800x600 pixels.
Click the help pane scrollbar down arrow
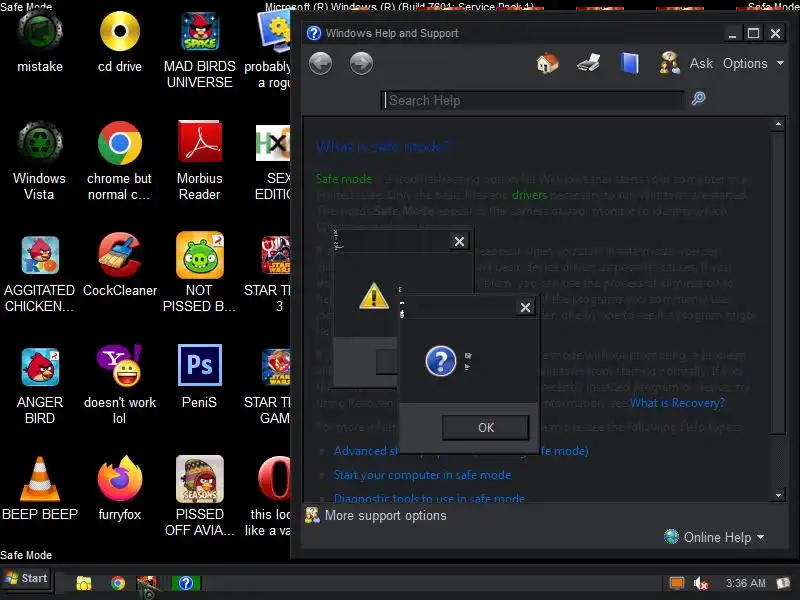coord(778,495)
